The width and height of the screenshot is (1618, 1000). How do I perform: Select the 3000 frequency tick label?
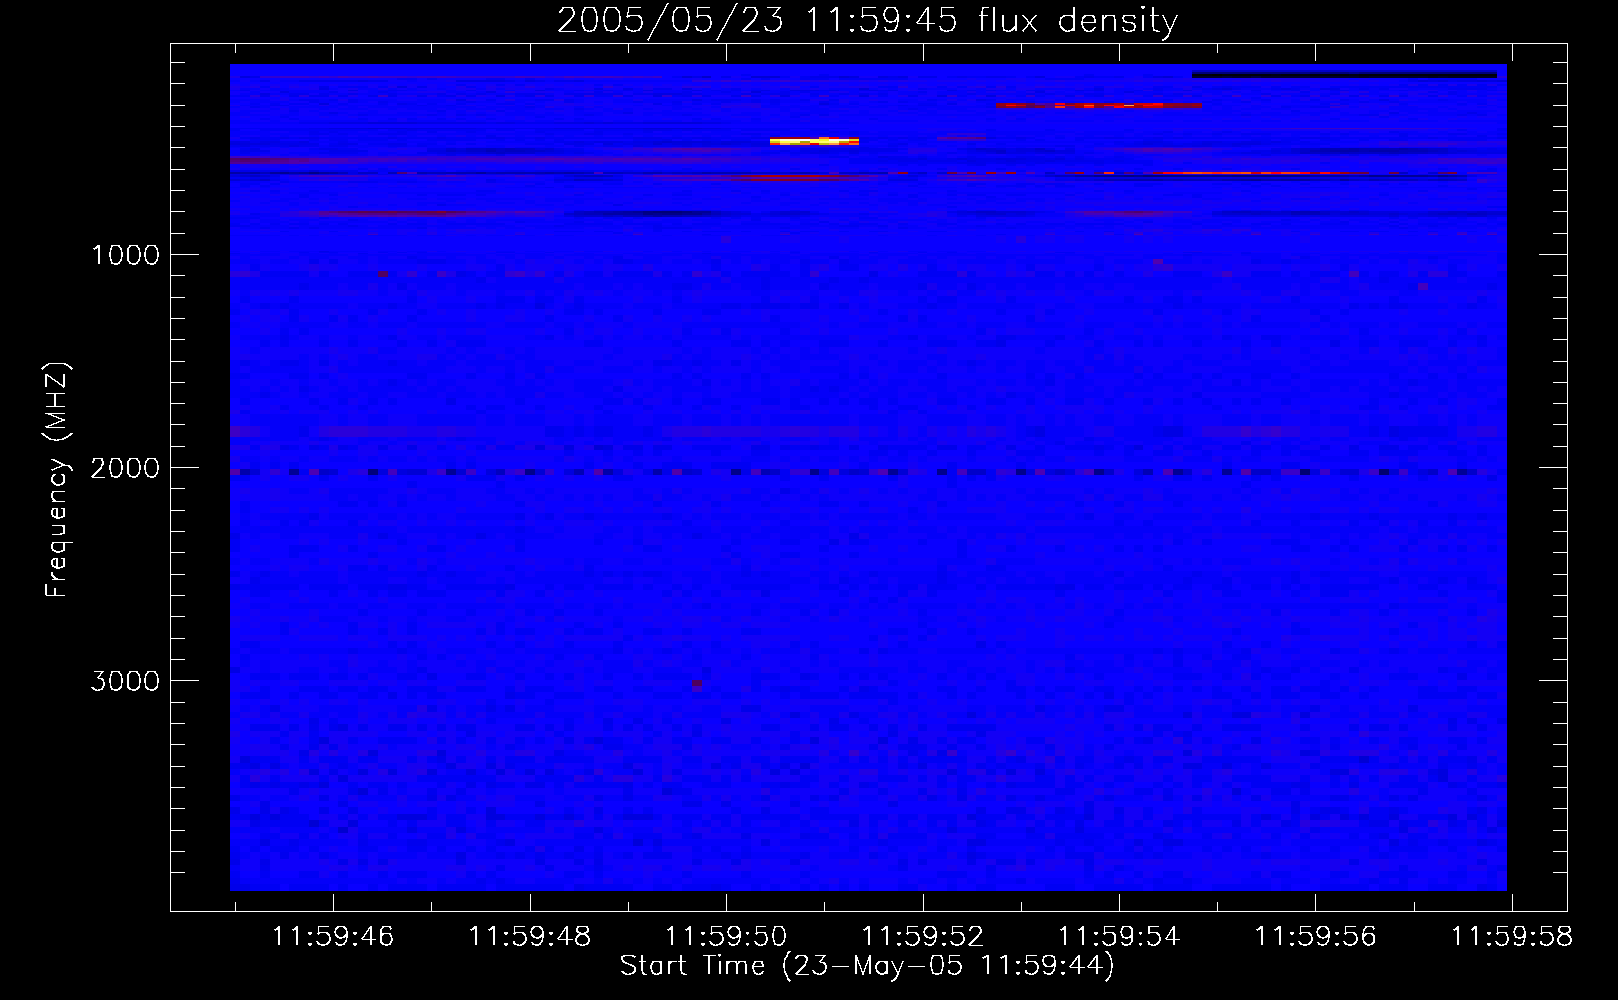tap(125, 681)
